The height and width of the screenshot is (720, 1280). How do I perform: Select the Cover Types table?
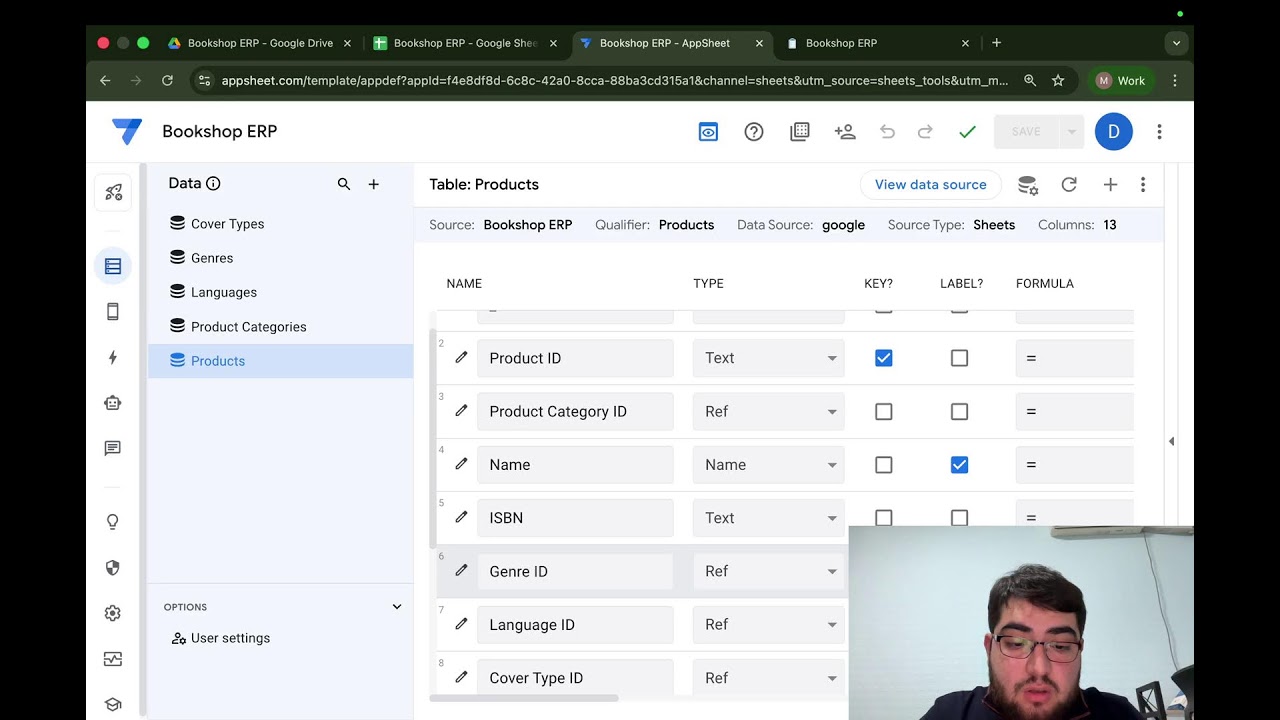280,224
